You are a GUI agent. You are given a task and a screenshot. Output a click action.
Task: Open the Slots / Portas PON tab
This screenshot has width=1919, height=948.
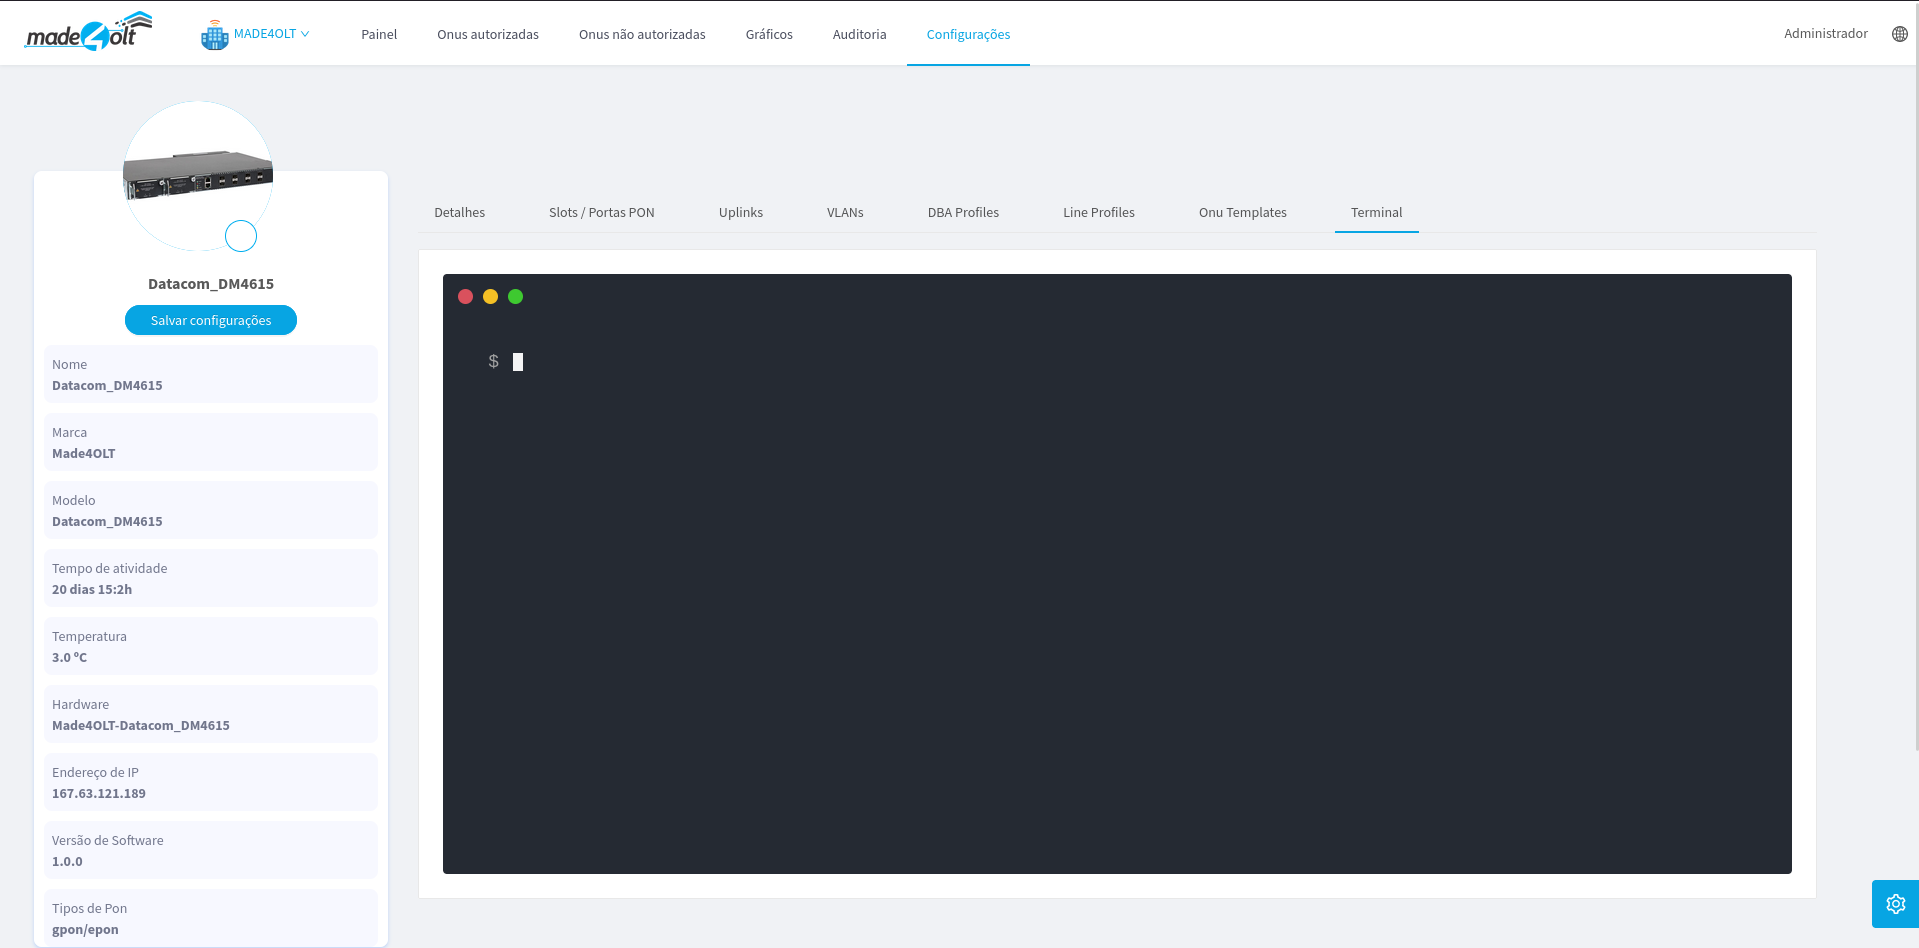(x=601, y=213)
